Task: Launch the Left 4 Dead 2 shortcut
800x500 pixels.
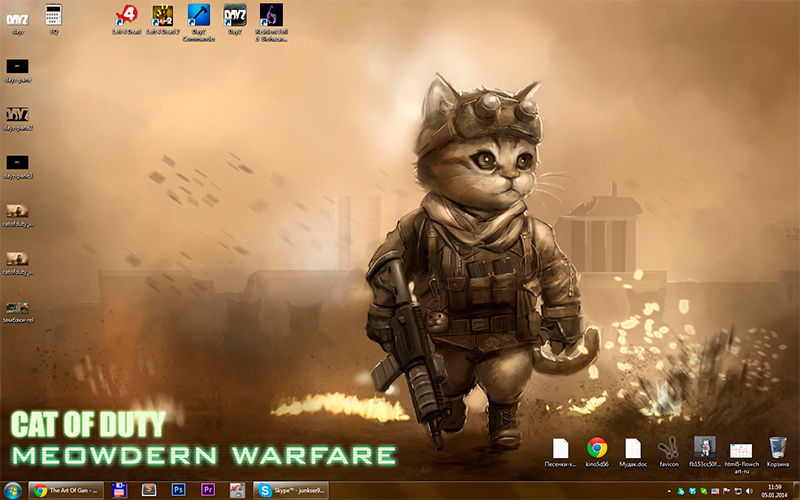Action: point(163,19)
